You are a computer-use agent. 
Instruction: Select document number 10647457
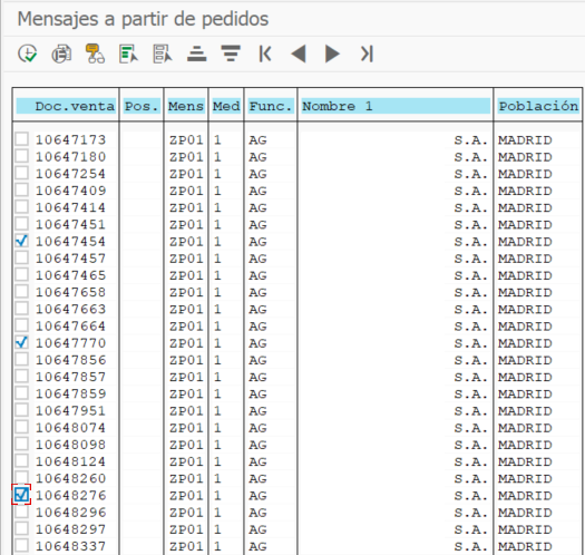[x=71, y=258]
